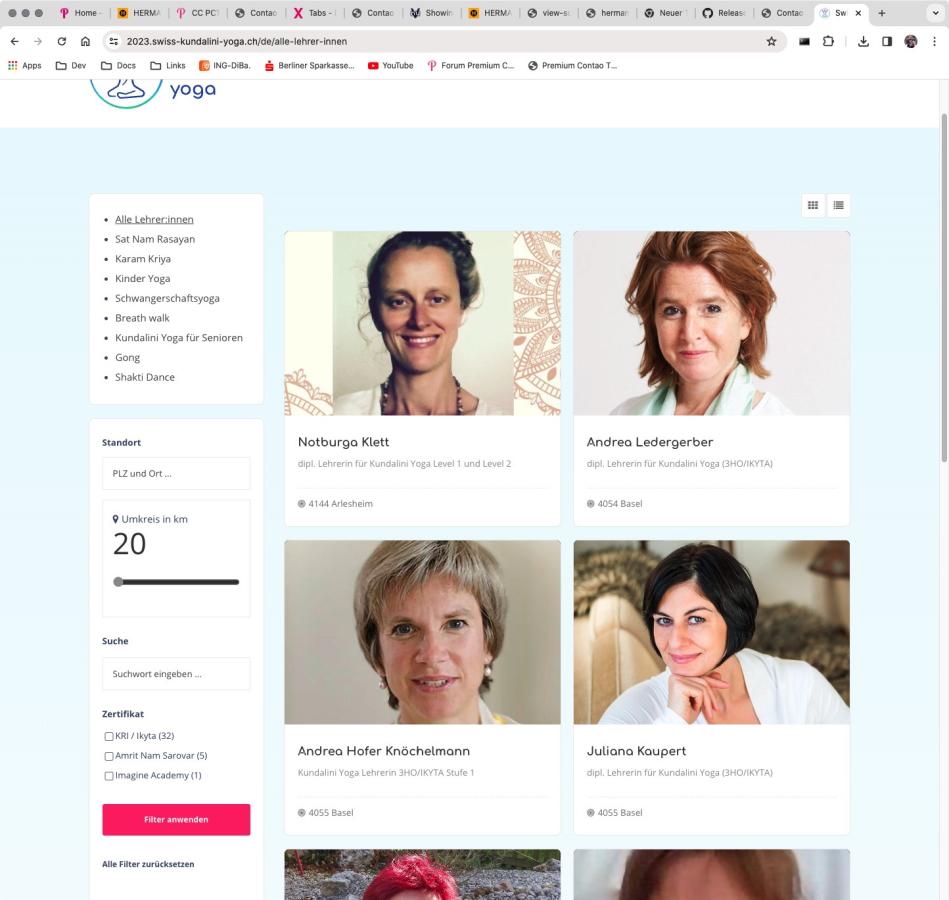Reload the current page

62,41
